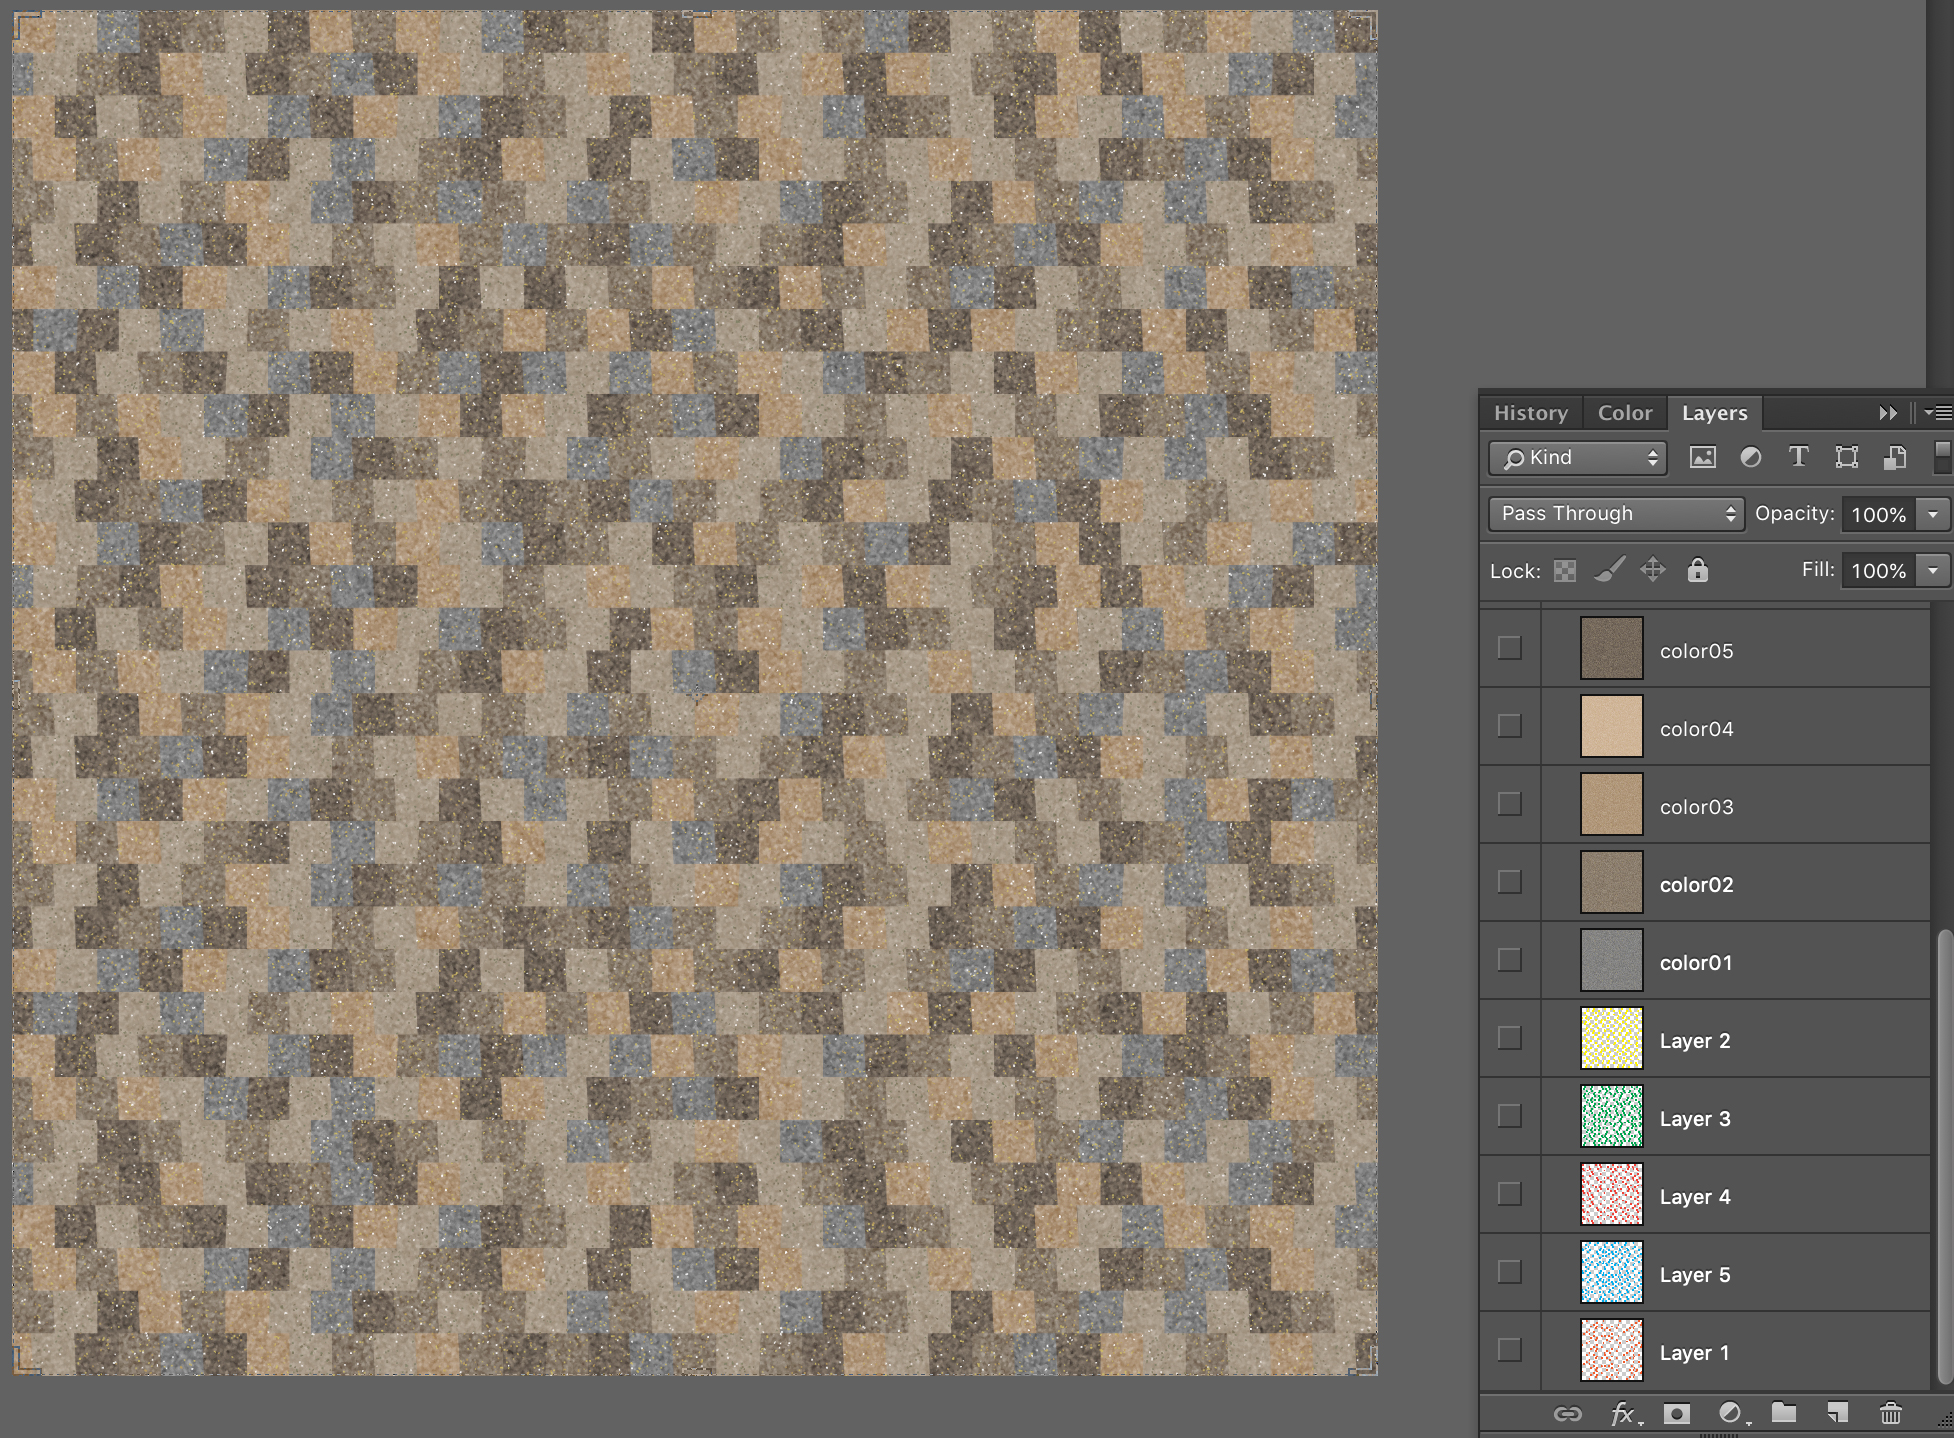Show the color05 layer visibility
The width and height of the screenshot is (1954, 1438).
point(1510,648)
